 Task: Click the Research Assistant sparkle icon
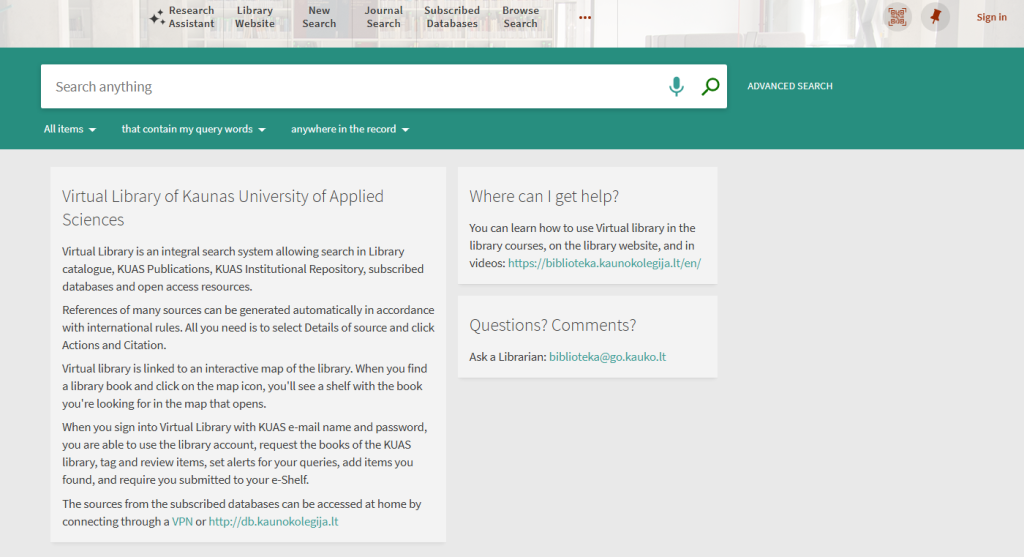(157, 17)
